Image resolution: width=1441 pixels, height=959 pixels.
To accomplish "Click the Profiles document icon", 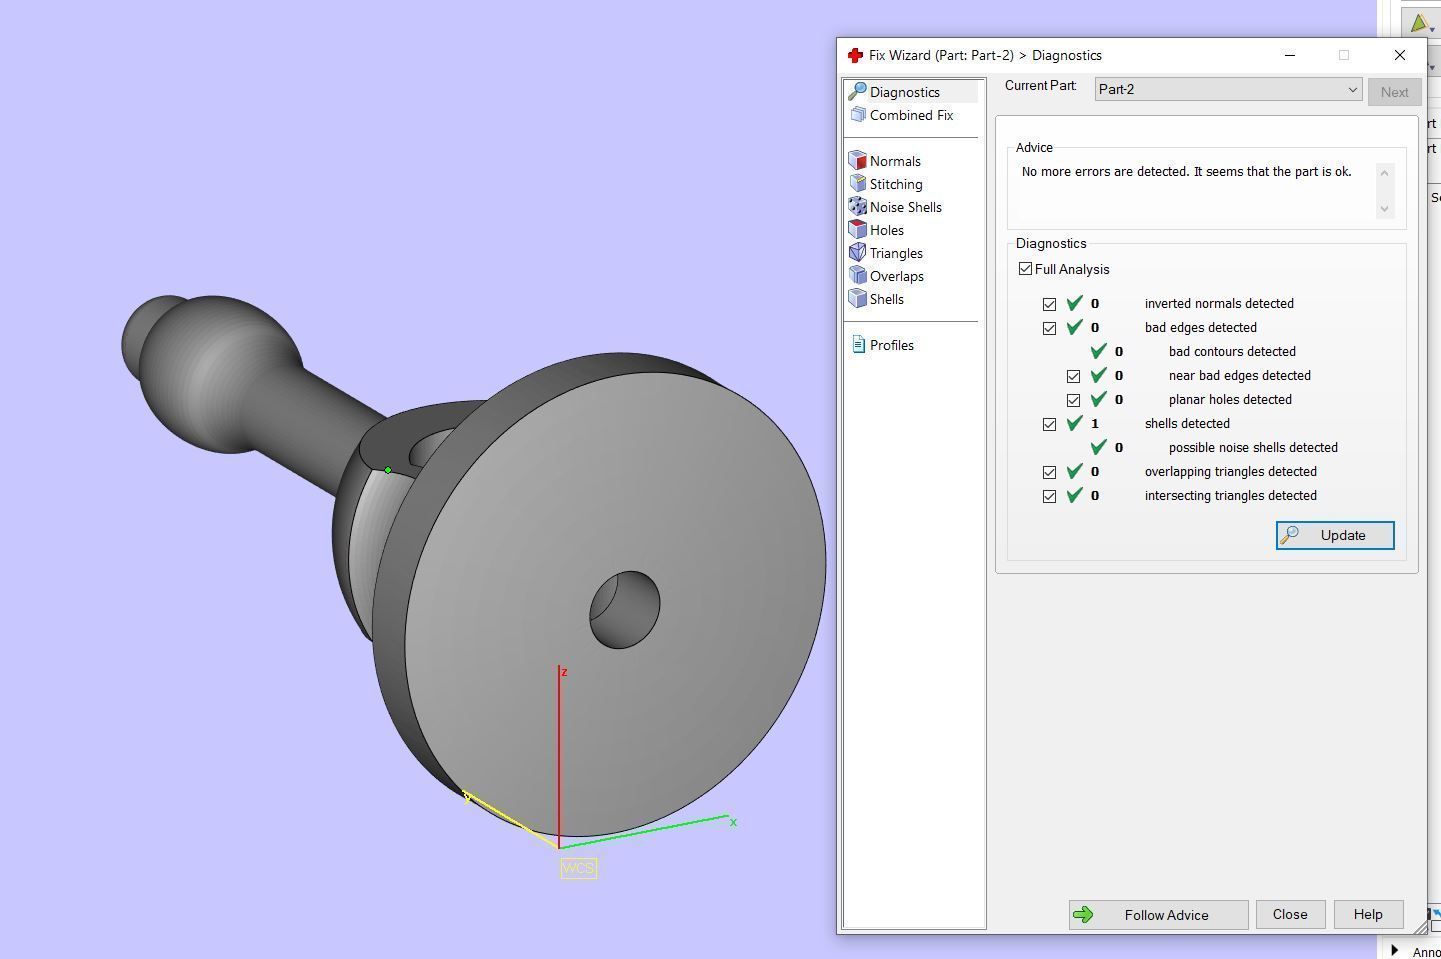I will pyautogui.click(x=857, y=345).
